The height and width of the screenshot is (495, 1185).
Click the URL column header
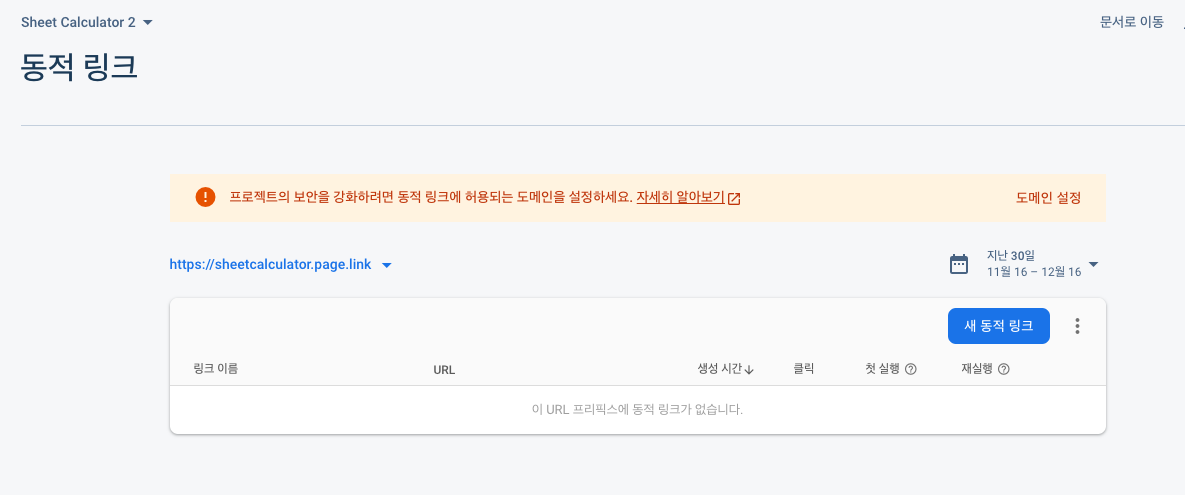click(444, 370)
